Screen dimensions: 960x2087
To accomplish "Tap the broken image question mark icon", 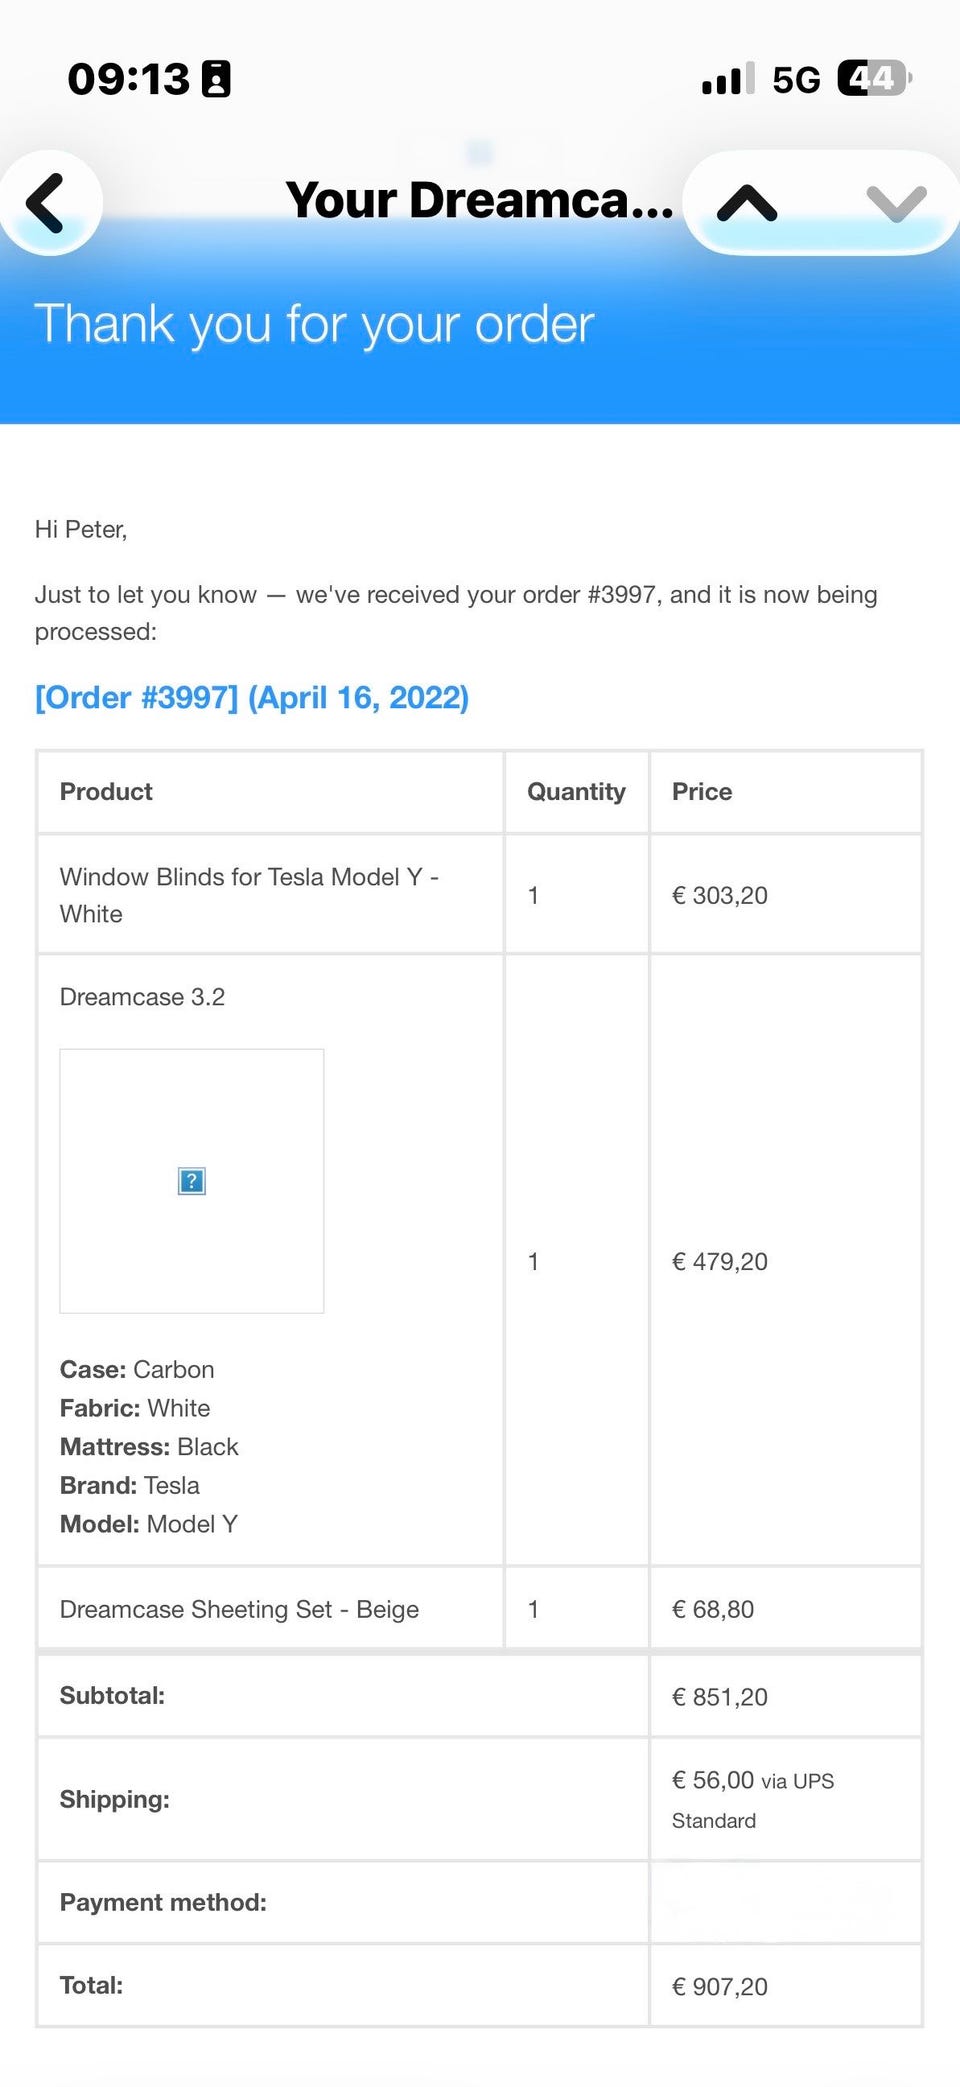I will tap(192, 1181).
